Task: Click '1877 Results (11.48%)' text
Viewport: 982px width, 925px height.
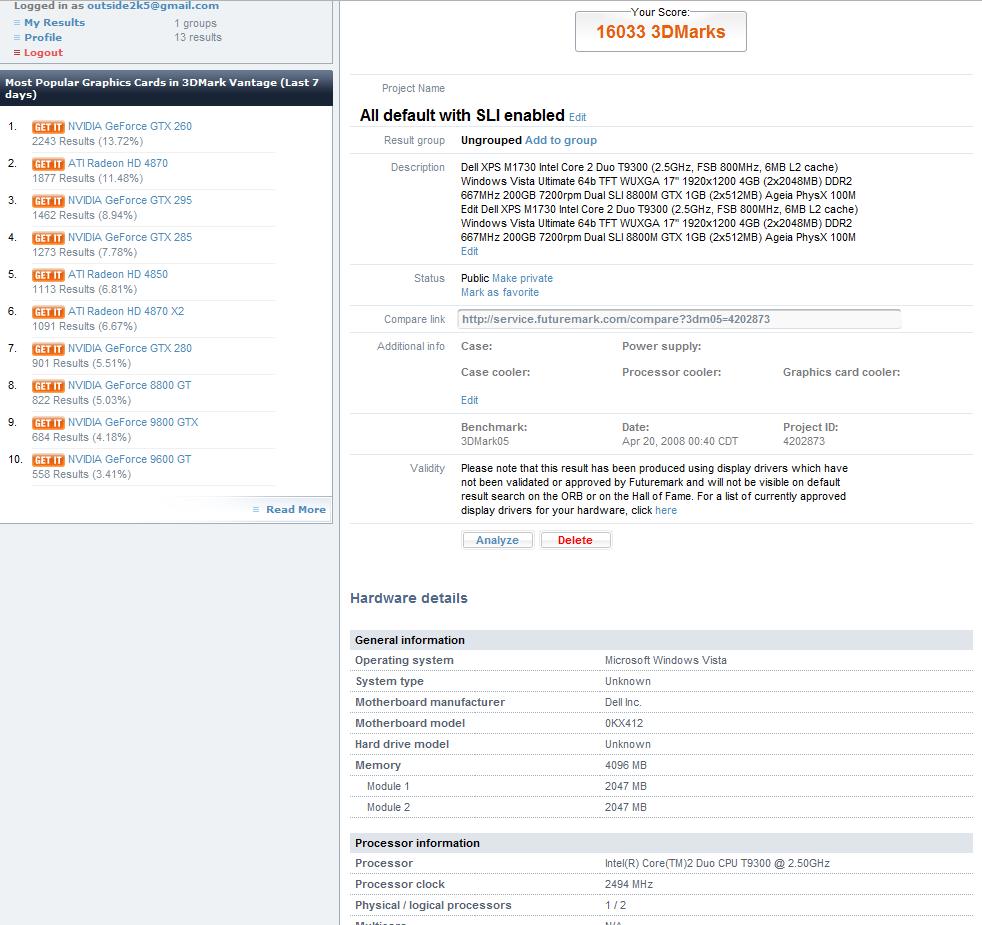Action: coord(88,178)
